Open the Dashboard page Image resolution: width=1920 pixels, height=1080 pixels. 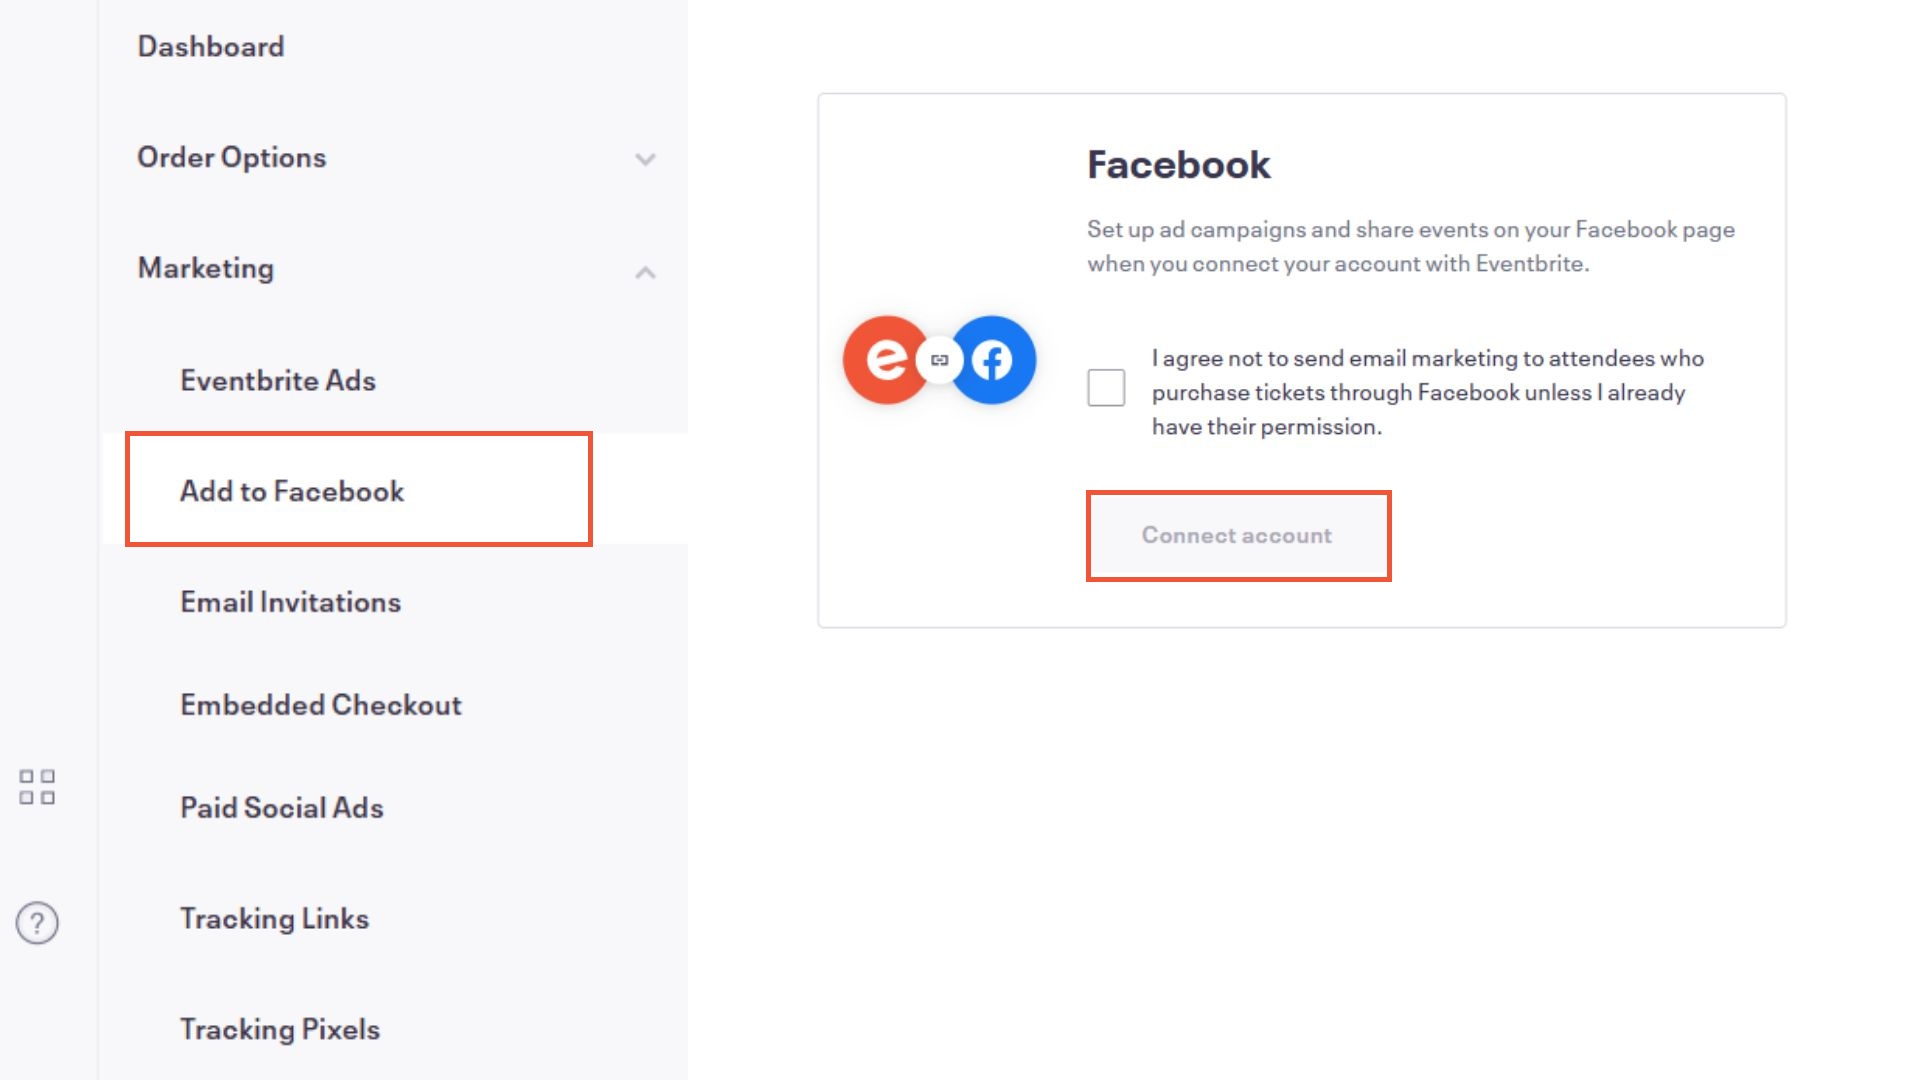pyautogui.click(x=211, y=46)
